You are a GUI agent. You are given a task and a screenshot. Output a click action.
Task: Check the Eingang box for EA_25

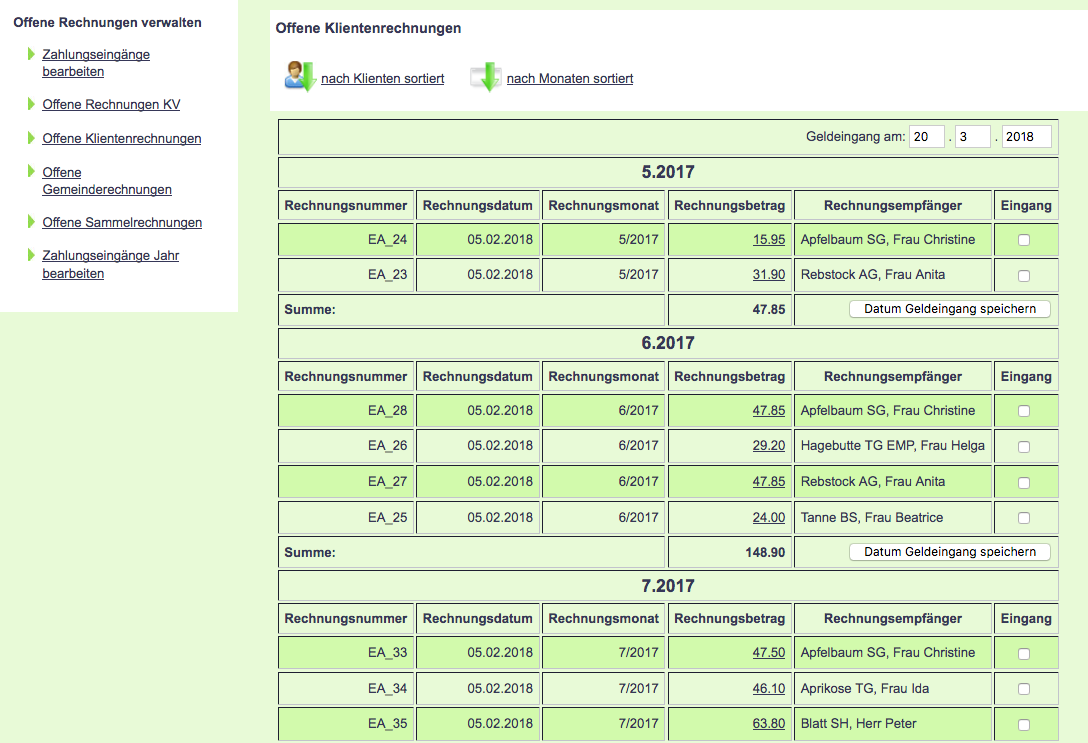[1023, 518]
